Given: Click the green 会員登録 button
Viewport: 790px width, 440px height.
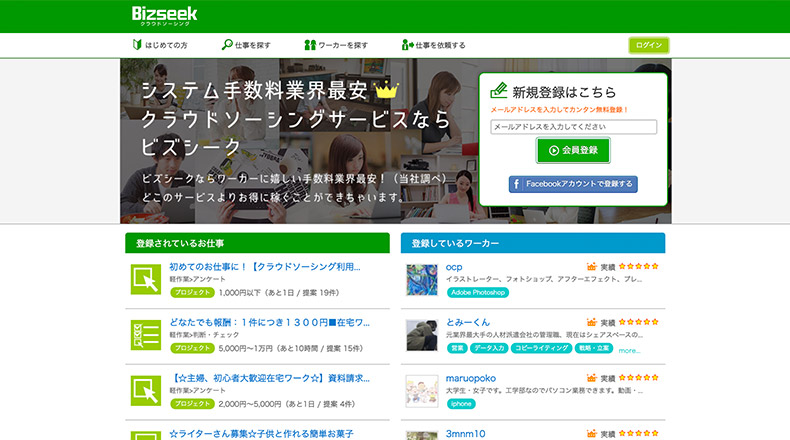Looking at the screenshot, I should (573, 150).
